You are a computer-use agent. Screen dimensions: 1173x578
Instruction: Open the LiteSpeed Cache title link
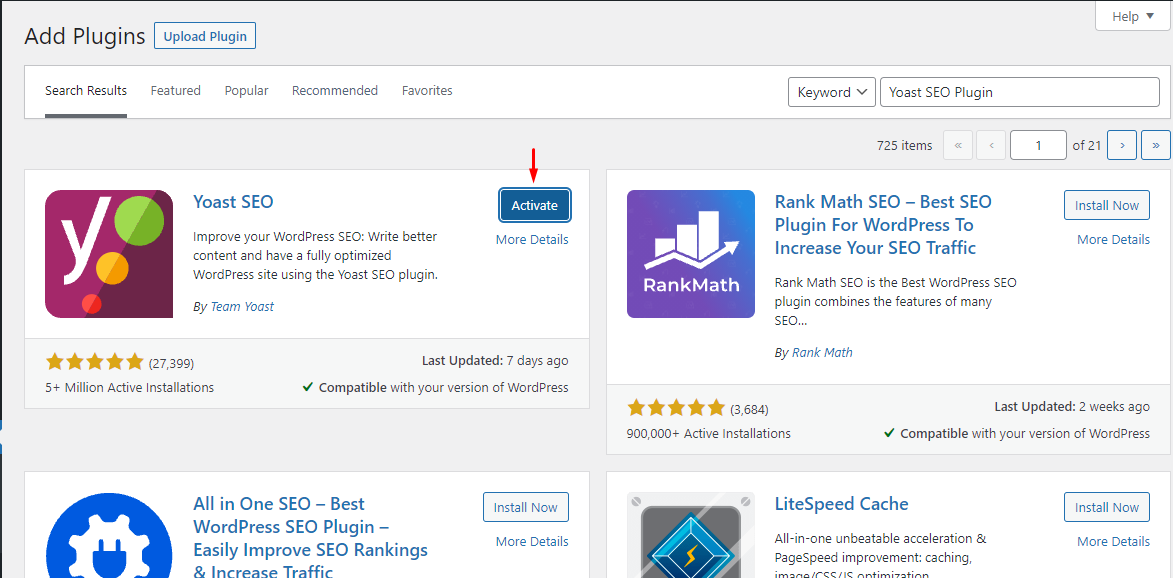point(842,504)
